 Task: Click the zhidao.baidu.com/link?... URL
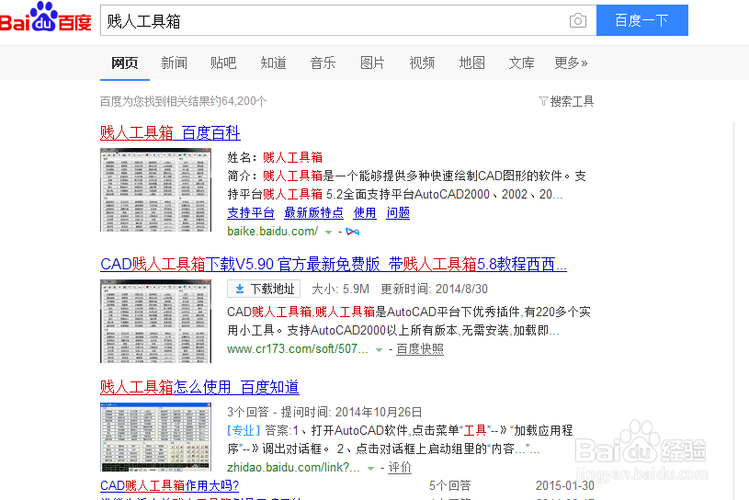[x=293, y=467]
